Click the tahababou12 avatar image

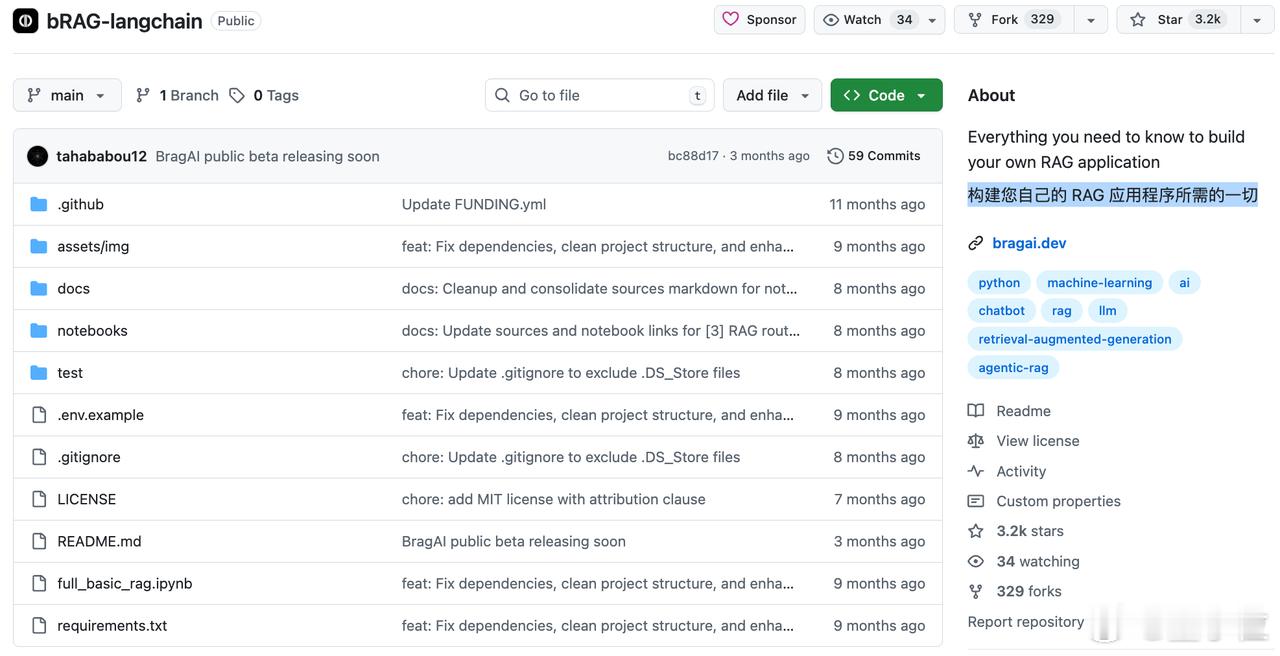[x=38, y=156]
